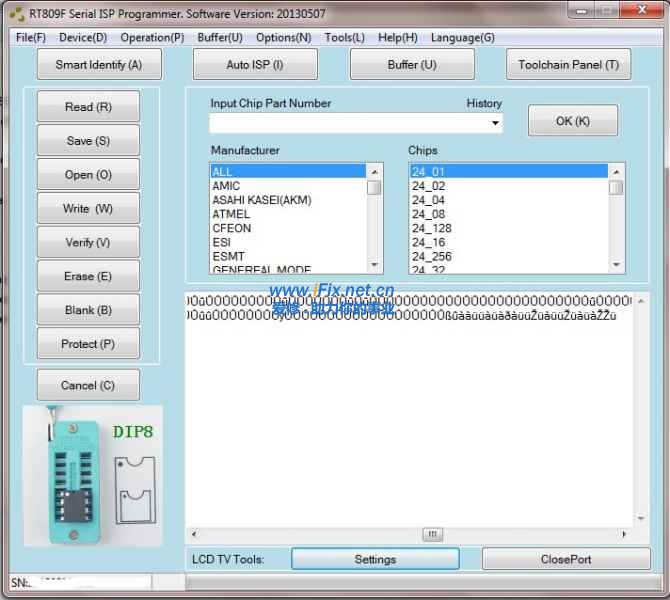Open the Operation(P) menu
This screenshot has height=600, width=670.
(x=152, y=38)
